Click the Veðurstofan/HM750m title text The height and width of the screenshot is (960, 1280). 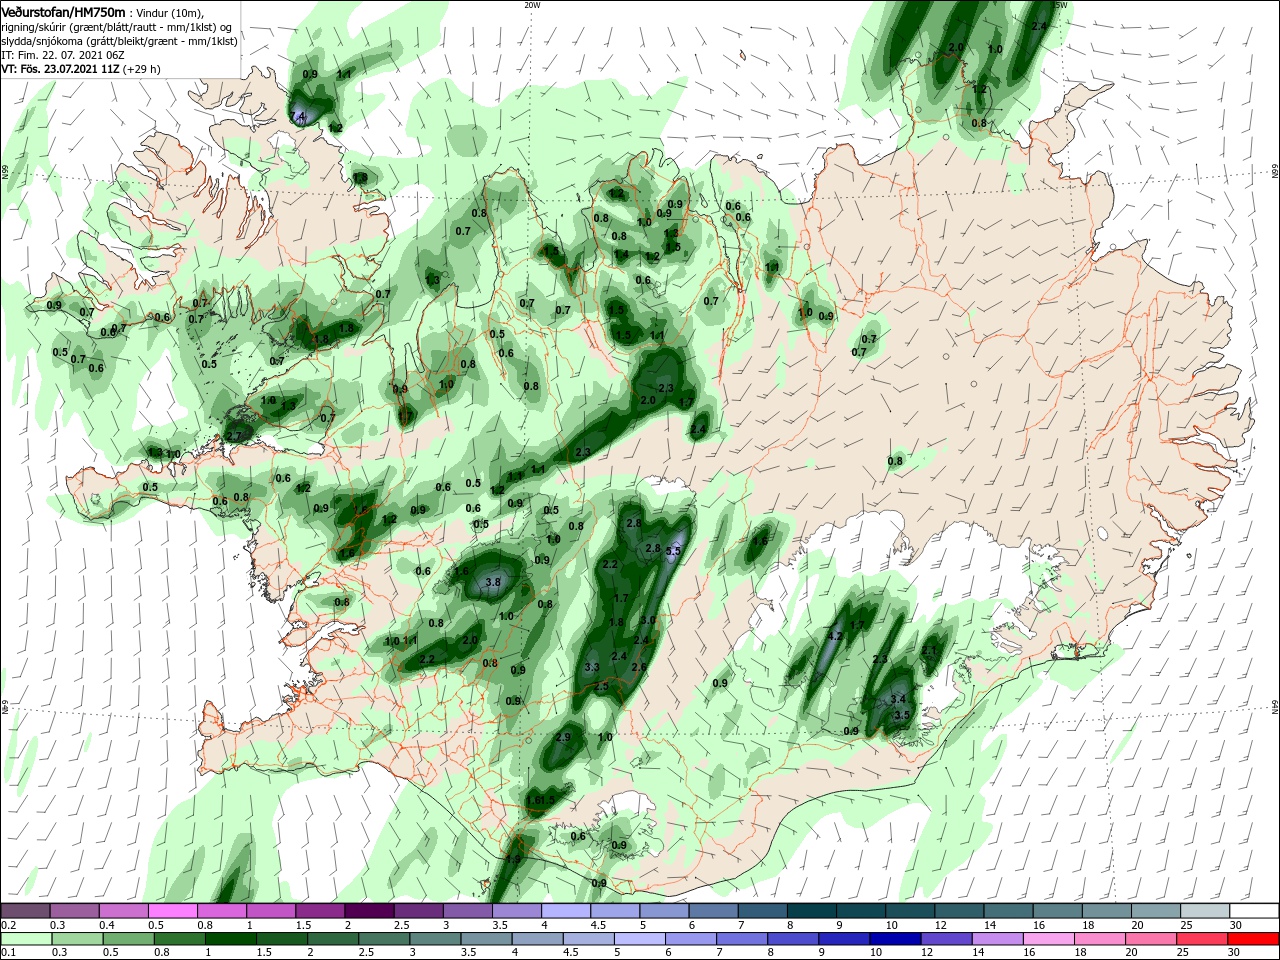(63, 12)
